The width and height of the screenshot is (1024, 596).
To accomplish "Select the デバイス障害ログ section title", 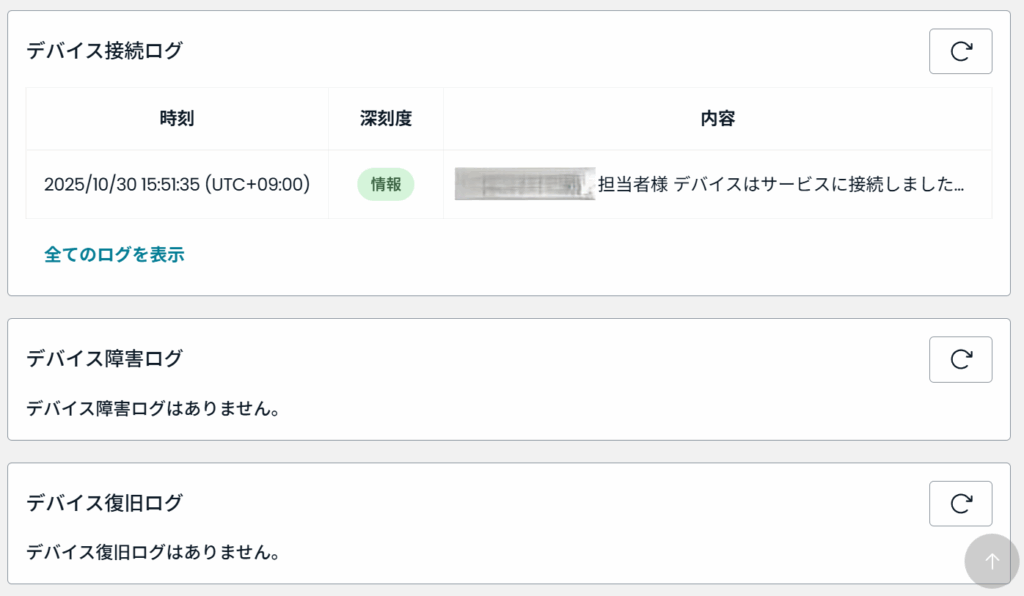I will [x=105, y=358].
